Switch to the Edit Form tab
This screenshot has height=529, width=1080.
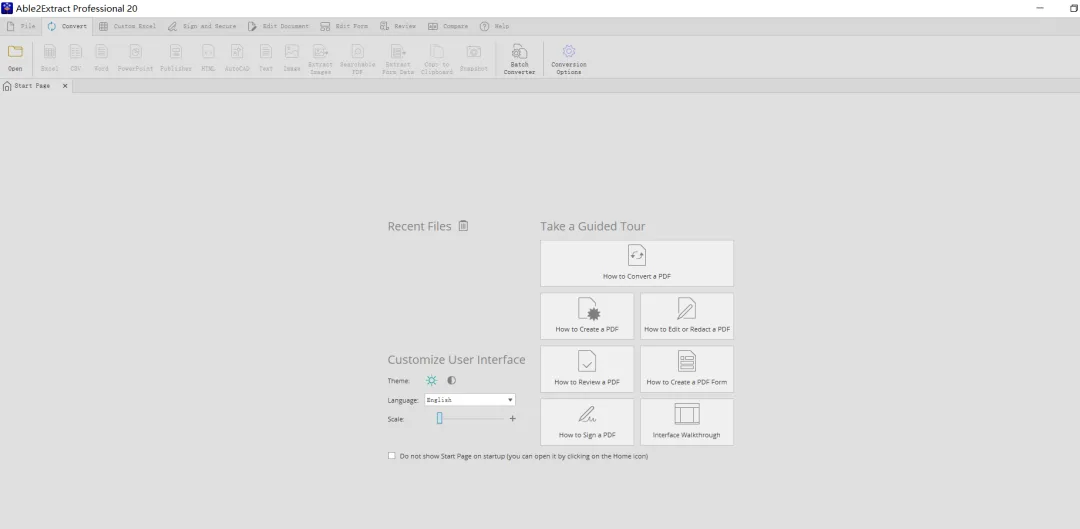coord(344,26)
